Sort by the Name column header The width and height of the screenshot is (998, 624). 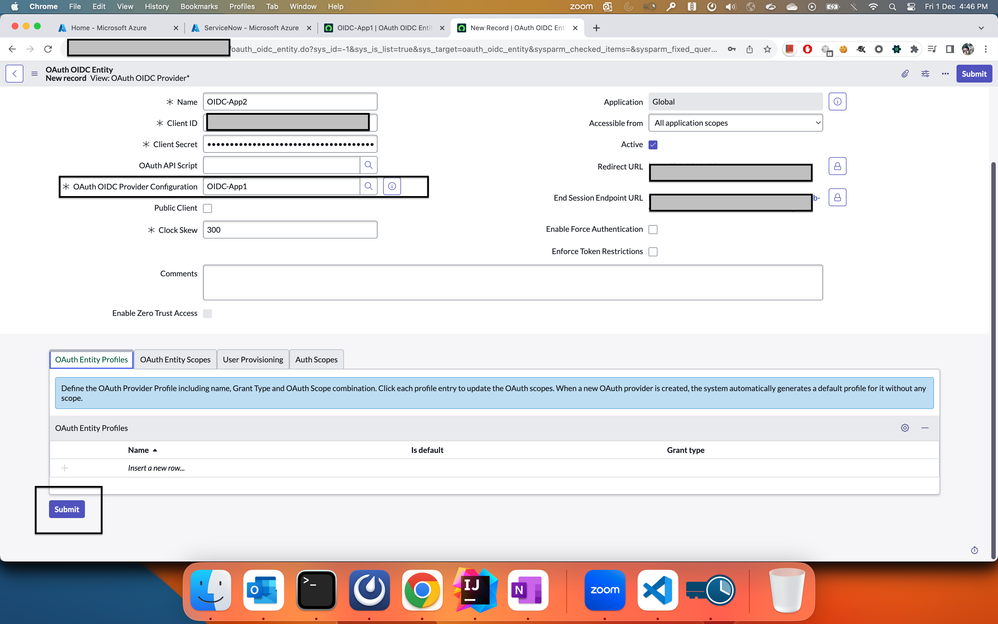coord(139,450)
